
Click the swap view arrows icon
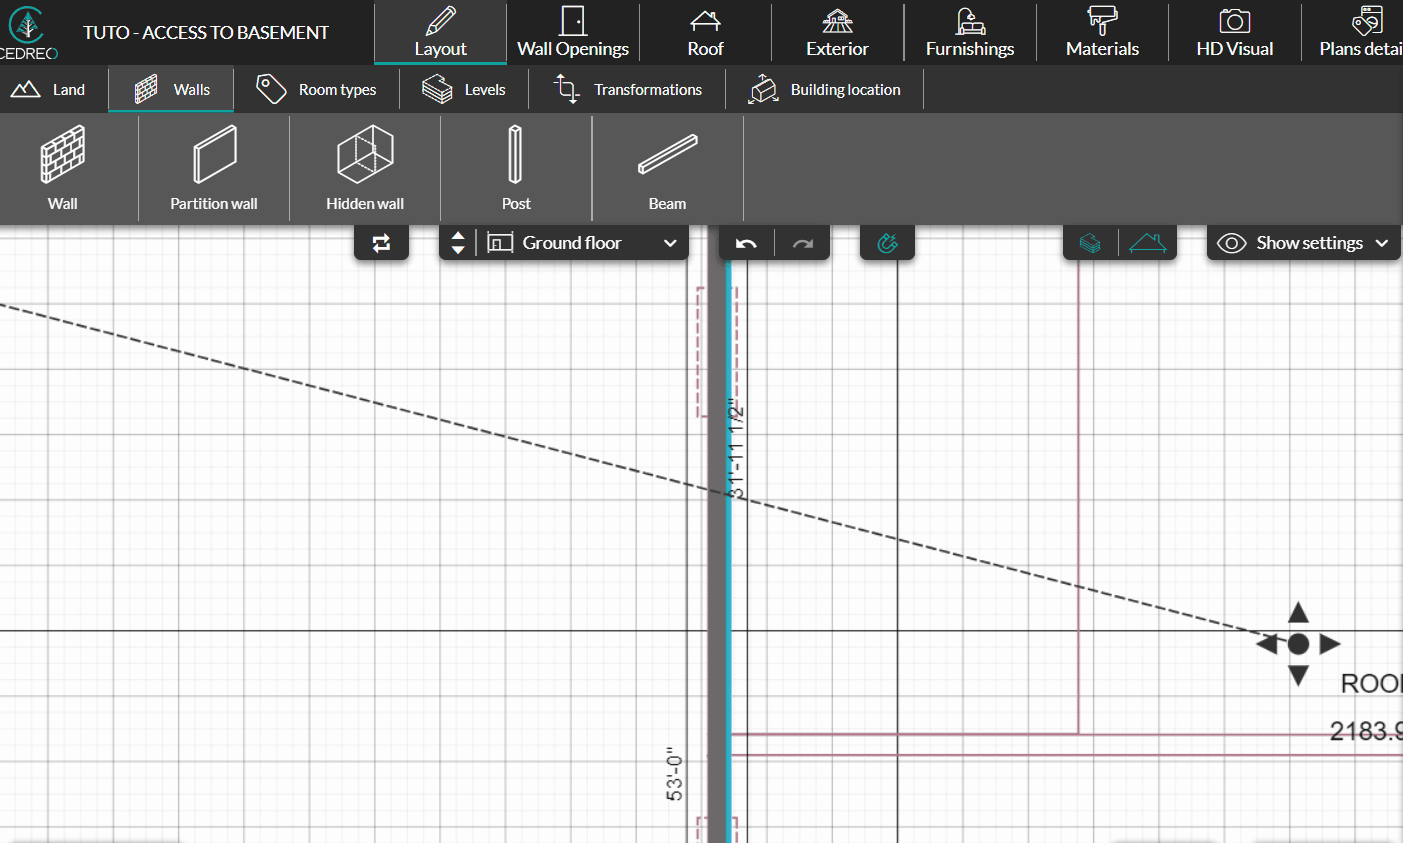[x=381, y=243]
